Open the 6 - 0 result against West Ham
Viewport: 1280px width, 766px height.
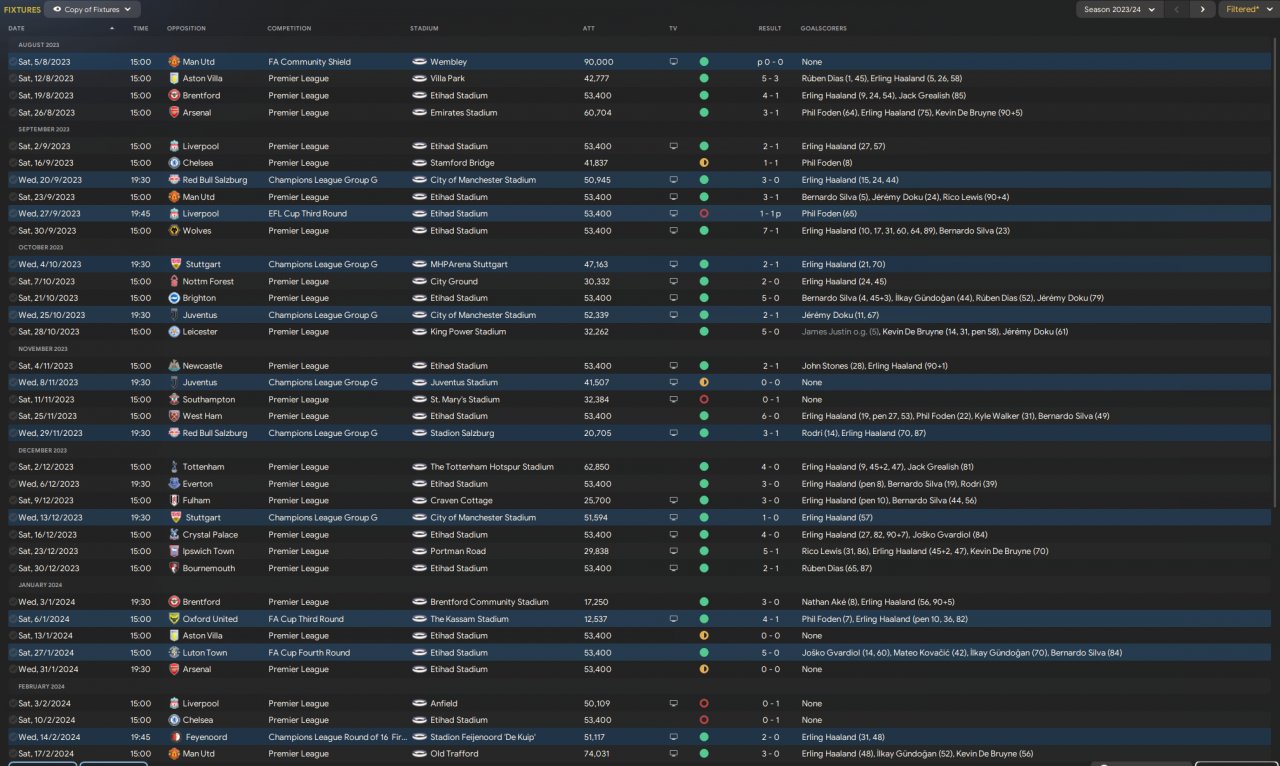pyautogui.click(x=770, y=416)
